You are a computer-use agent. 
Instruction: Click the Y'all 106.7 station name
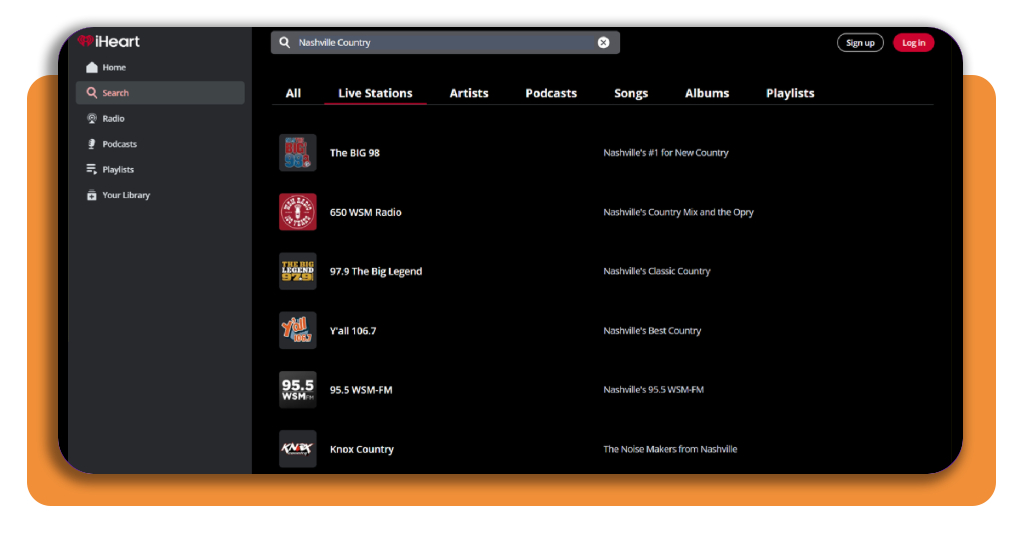(x=353, y=330)
